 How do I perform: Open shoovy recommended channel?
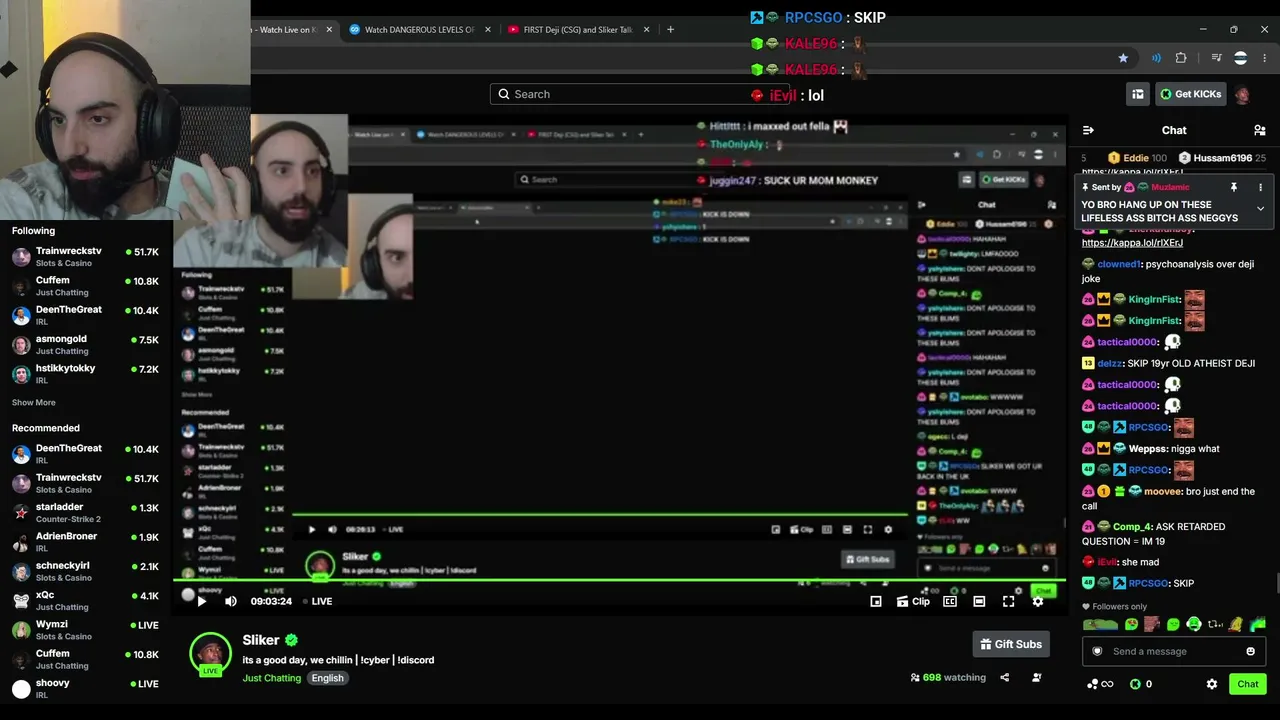[x=85, y=688]
